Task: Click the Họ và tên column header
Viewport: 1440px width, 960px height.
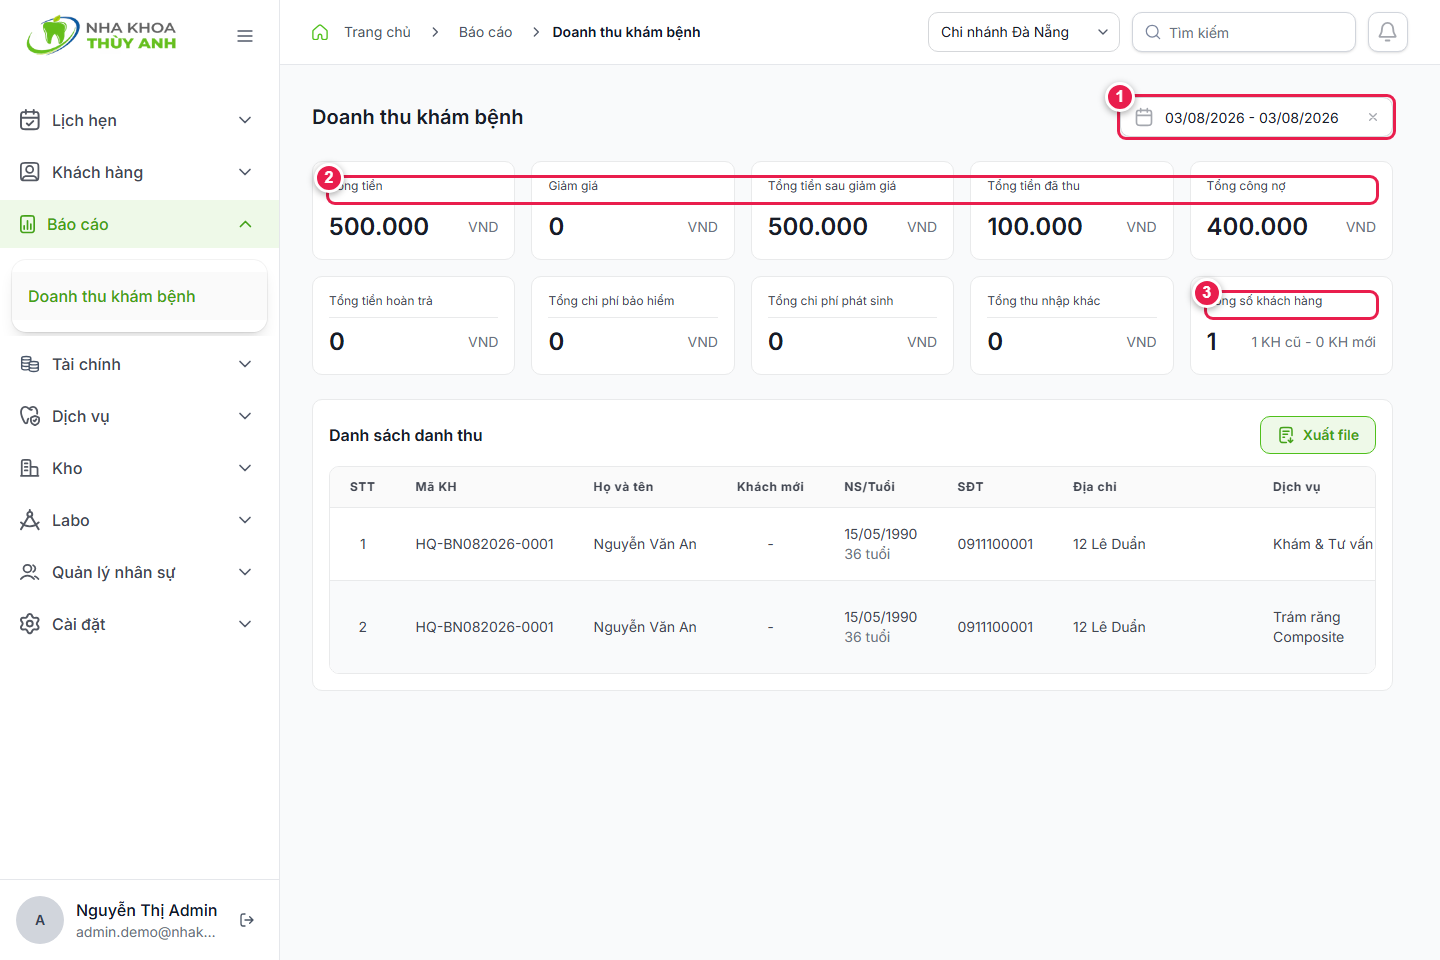Action: [623, 487]
